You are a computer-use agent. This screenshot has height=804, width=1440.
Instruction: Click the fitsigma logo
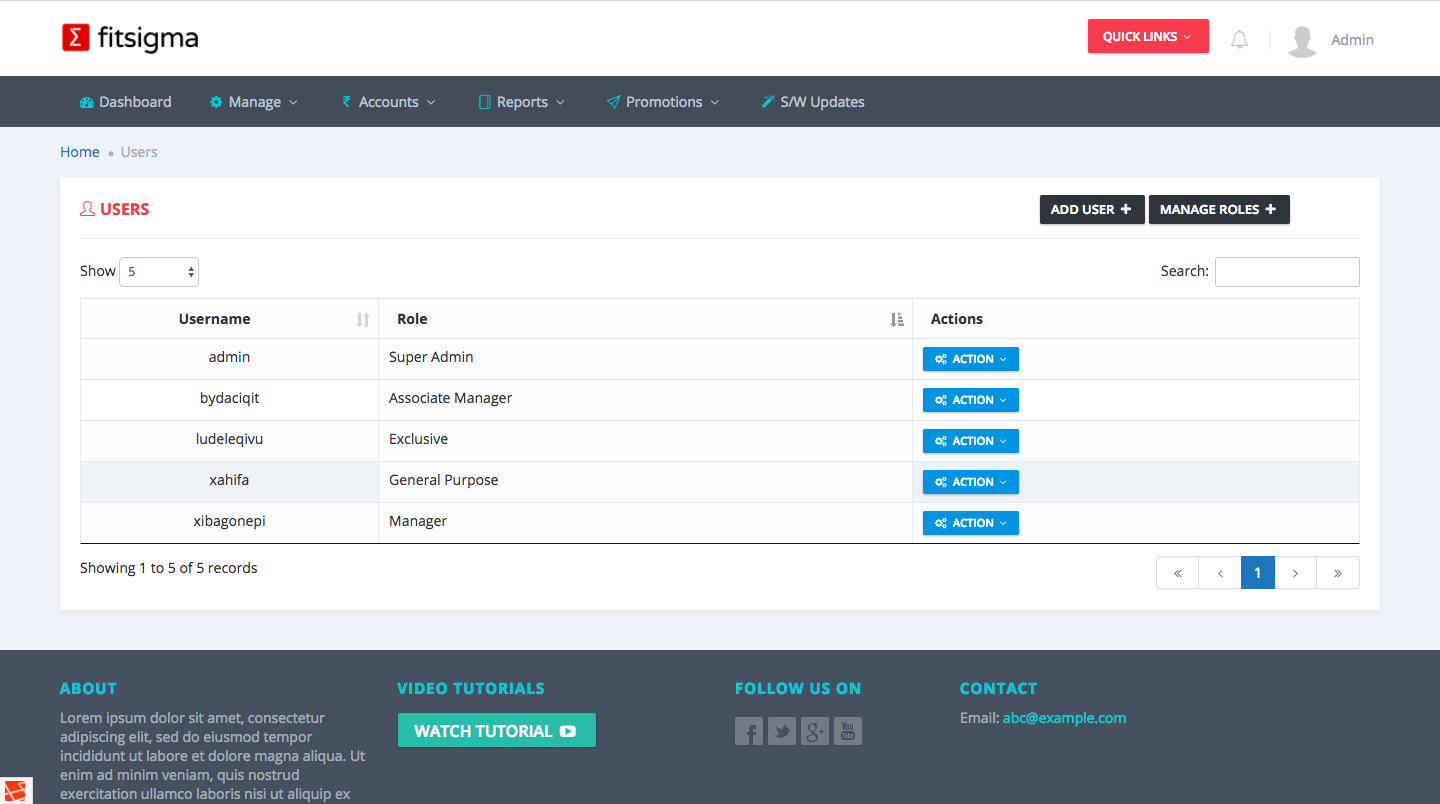130,38
